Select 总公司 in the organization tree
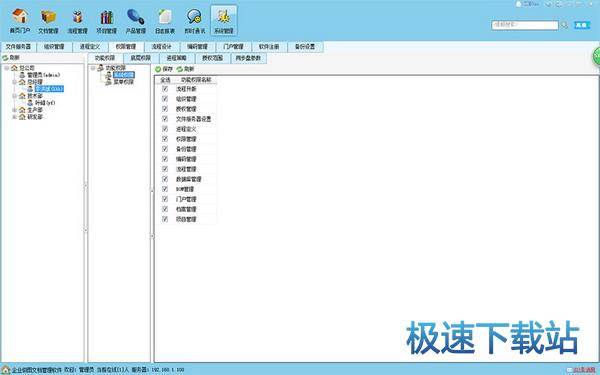600x375 pixels. click(27, 68)
